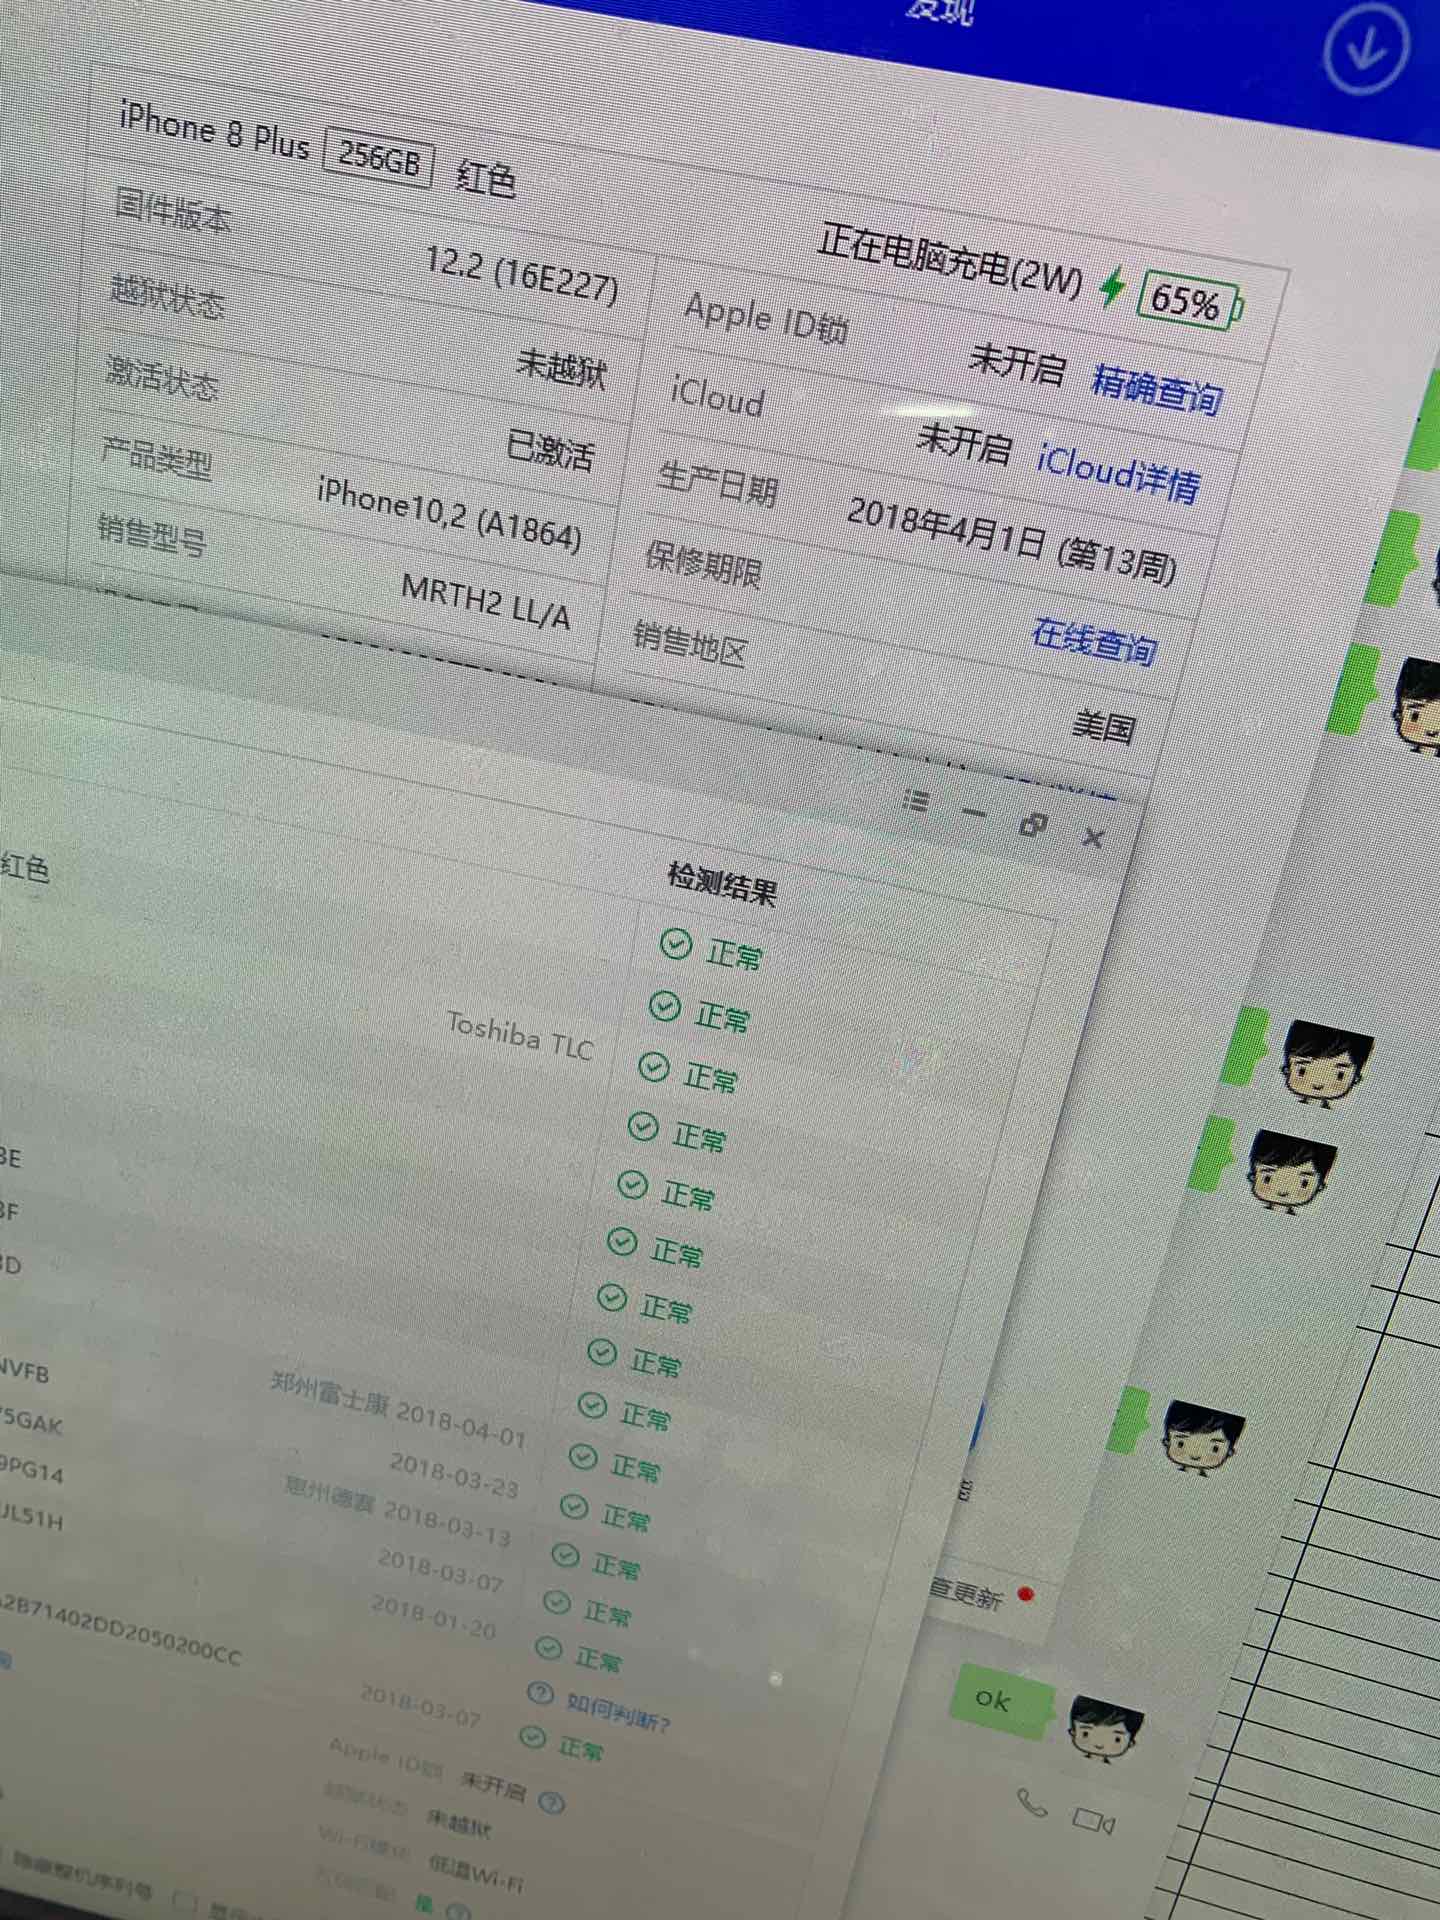Click the question mark icon before 如何判断?

(540, 1693)
